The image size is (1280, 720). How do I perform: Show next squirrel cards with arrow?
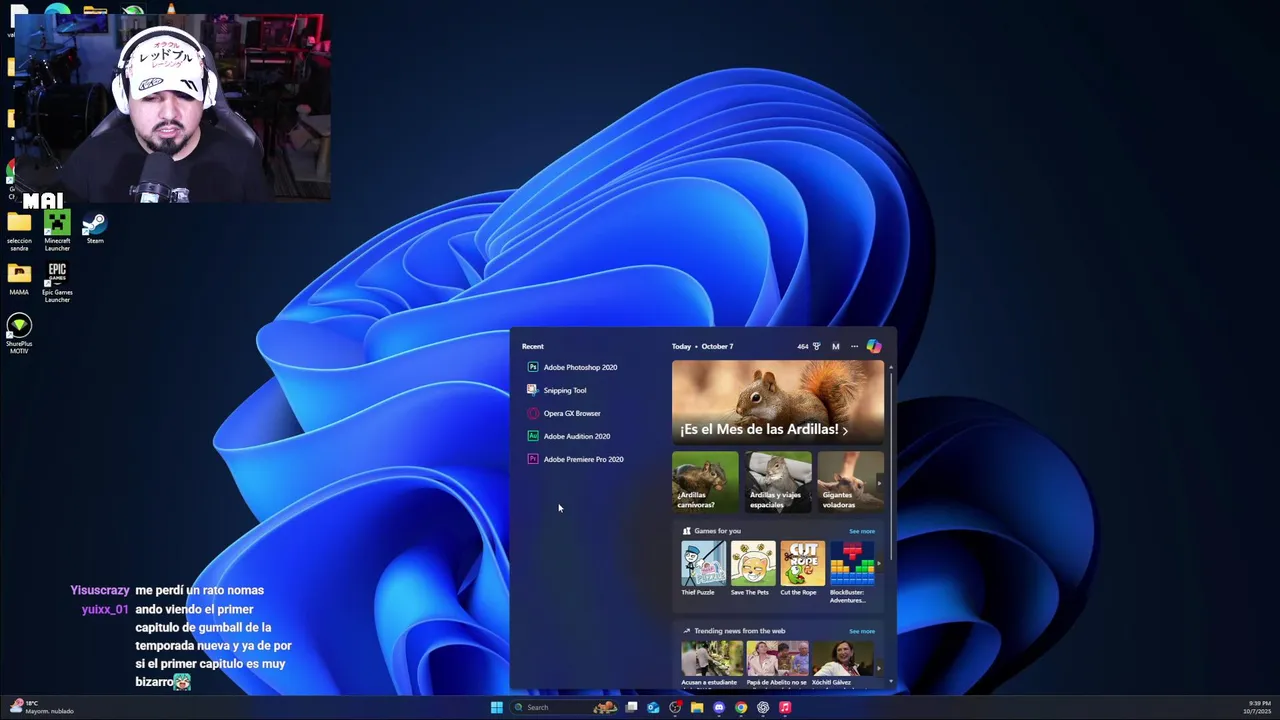[879, 482]
